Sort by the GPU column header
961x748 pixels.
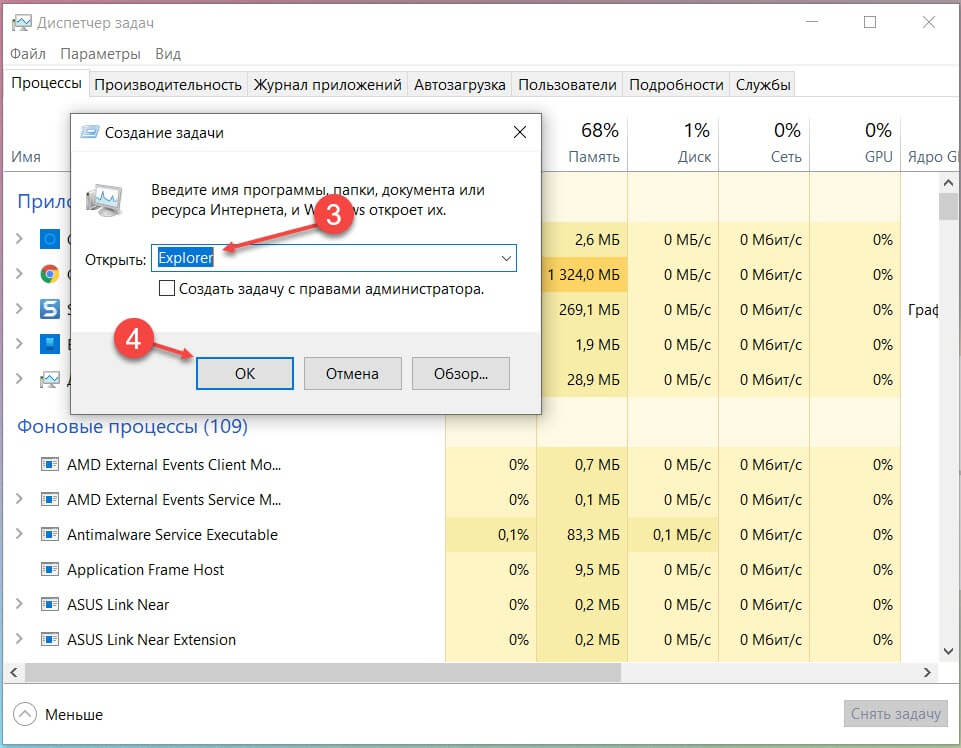855,143
